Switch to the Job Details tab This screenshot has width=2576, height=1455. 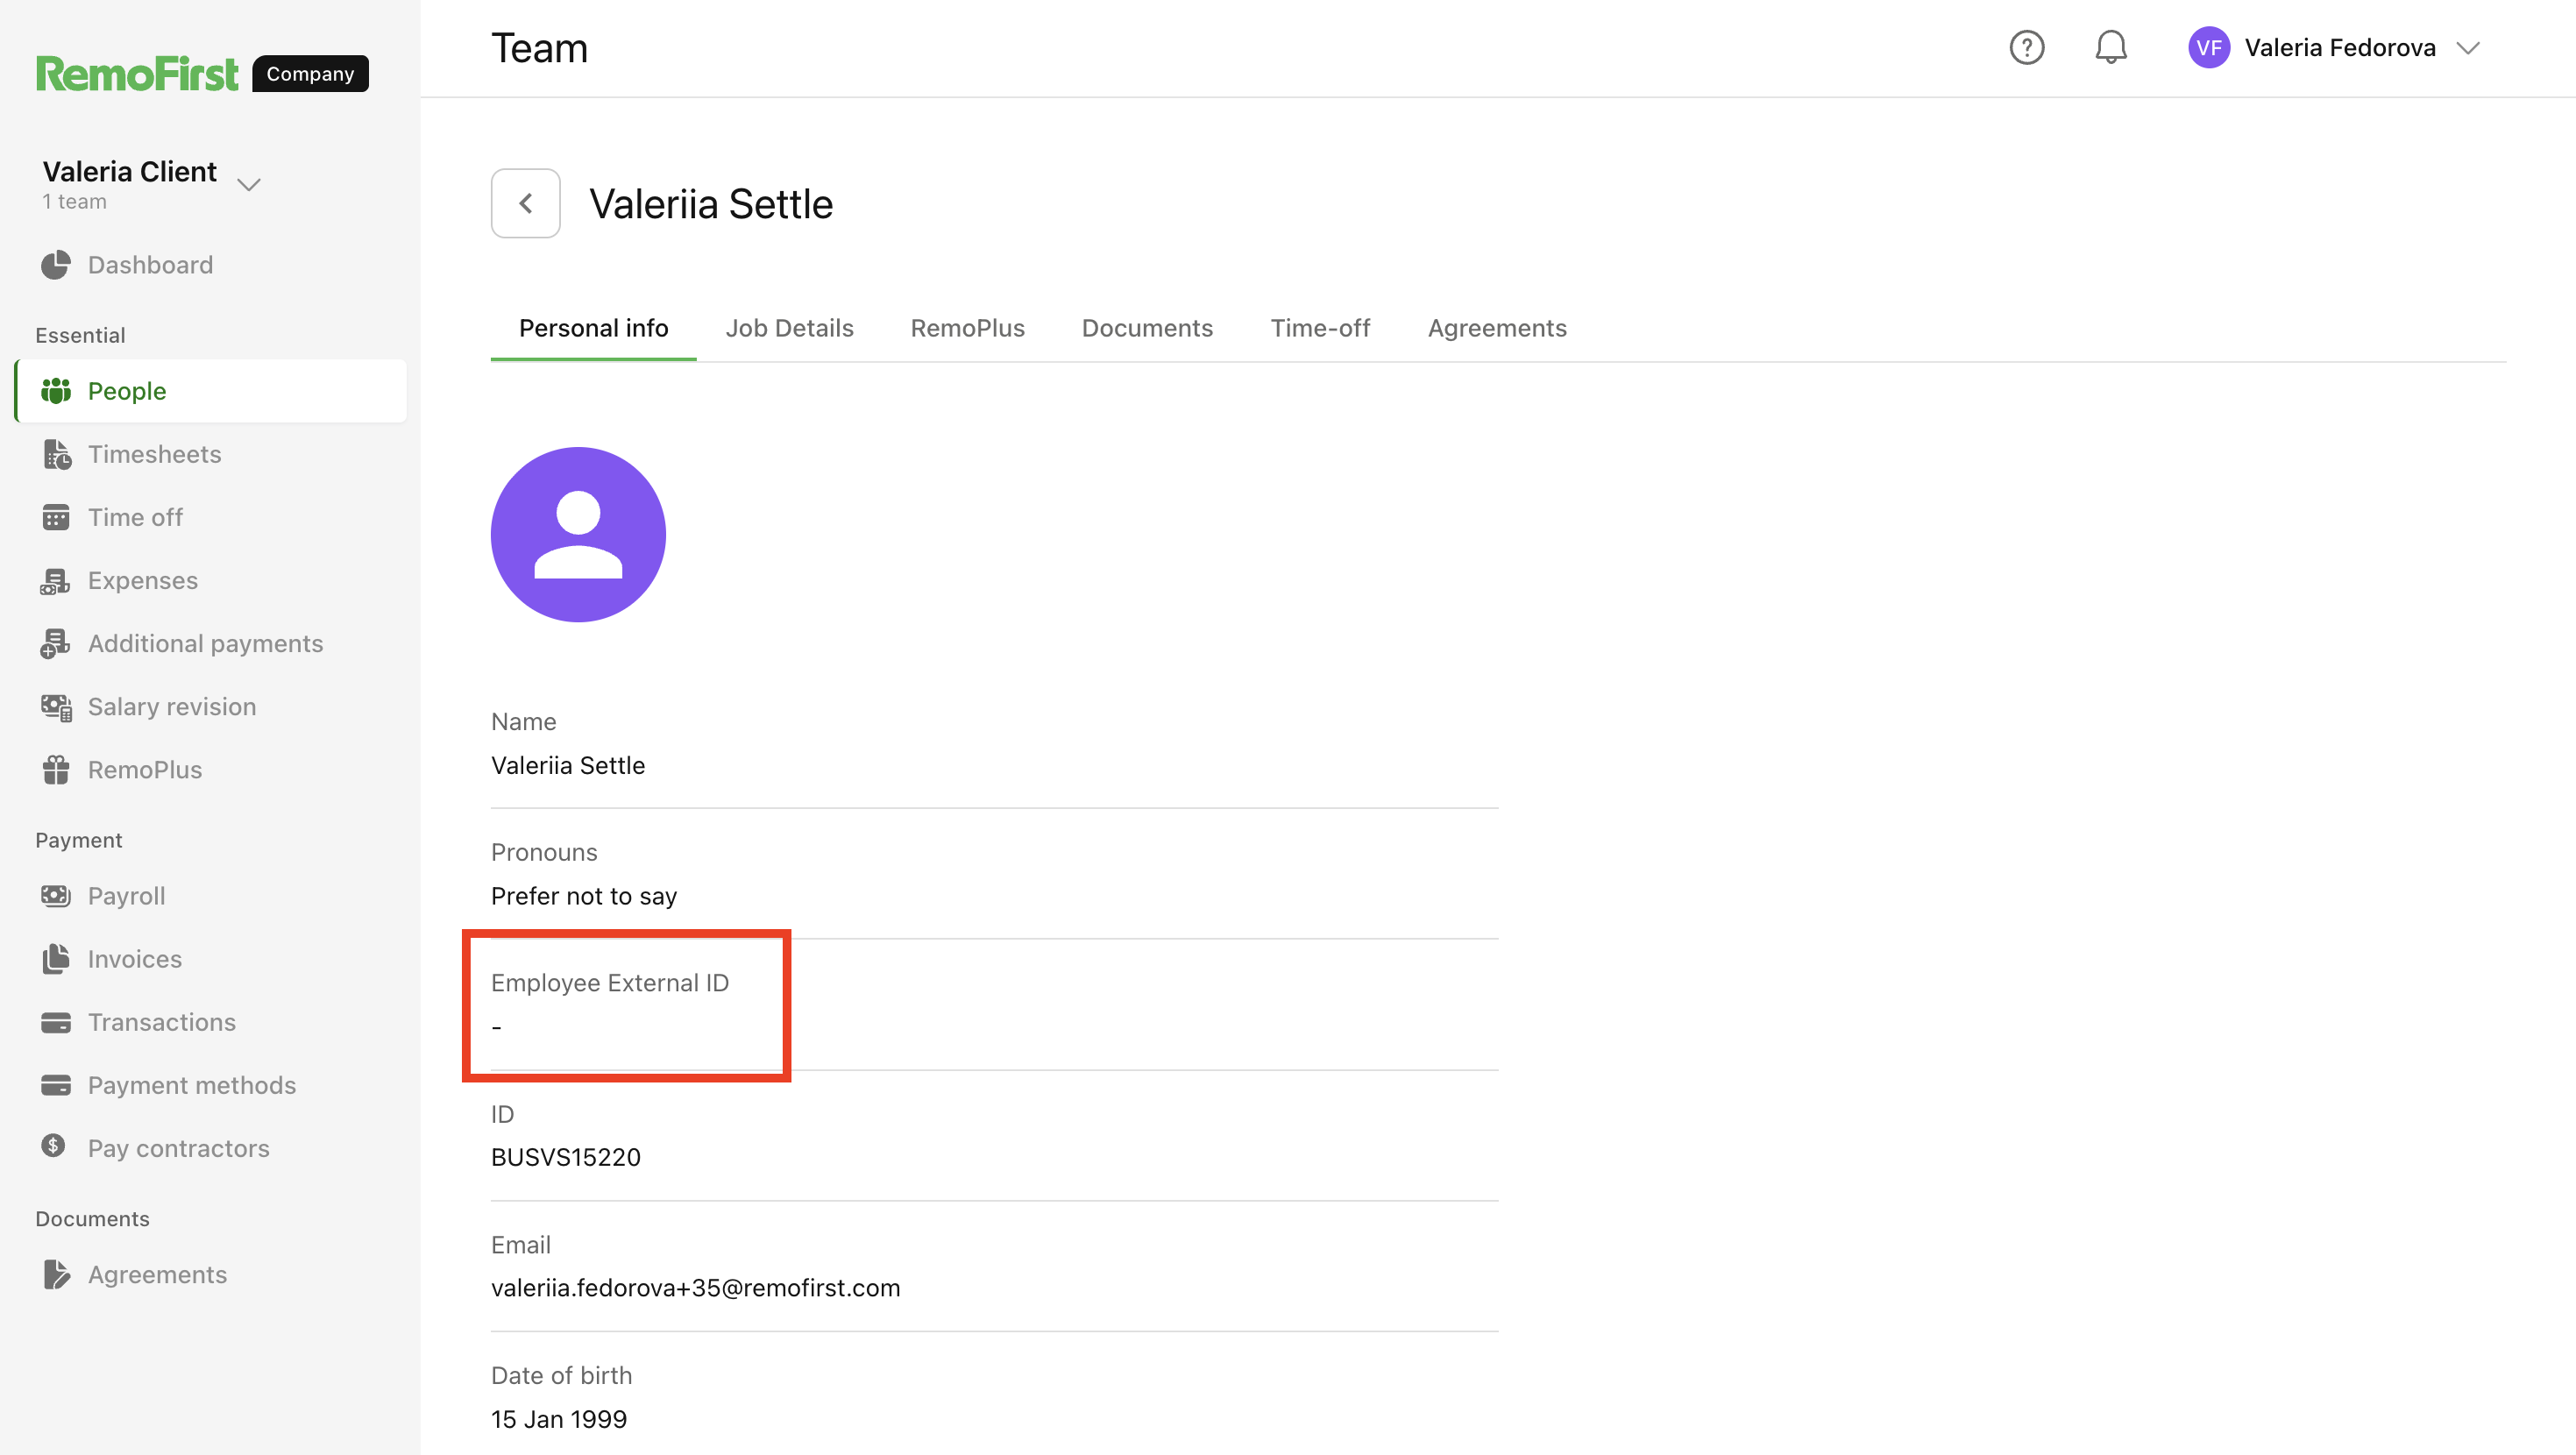pos(789,328)
